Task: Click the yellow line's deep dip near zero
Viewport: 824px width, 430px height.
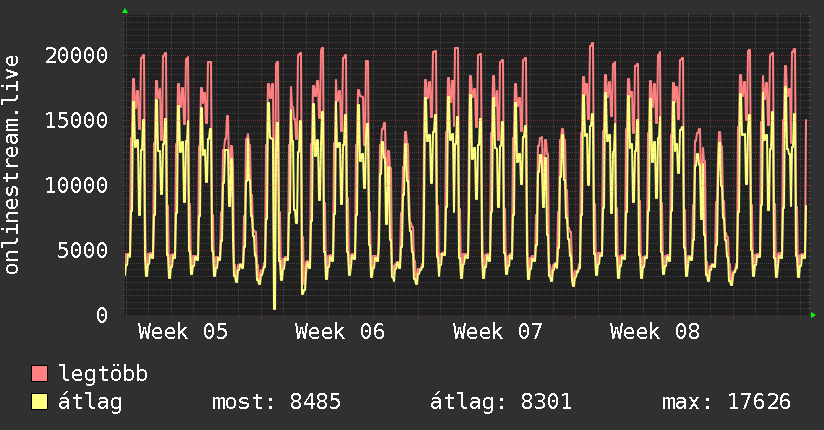Action: (274, 306)
